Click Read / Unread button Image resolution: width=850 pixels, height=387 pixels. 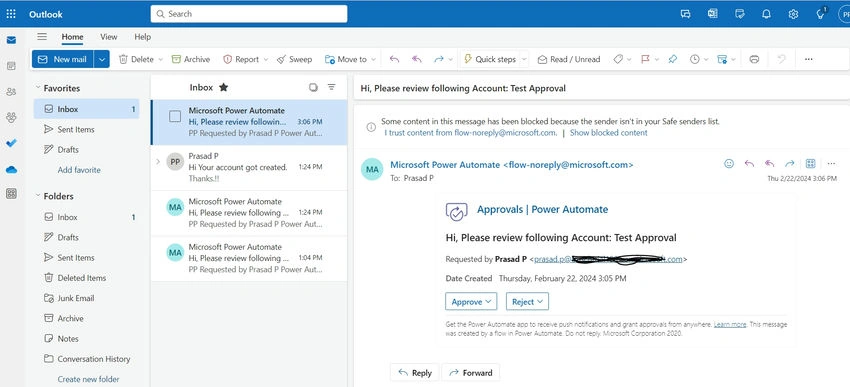tap(569, 60)
